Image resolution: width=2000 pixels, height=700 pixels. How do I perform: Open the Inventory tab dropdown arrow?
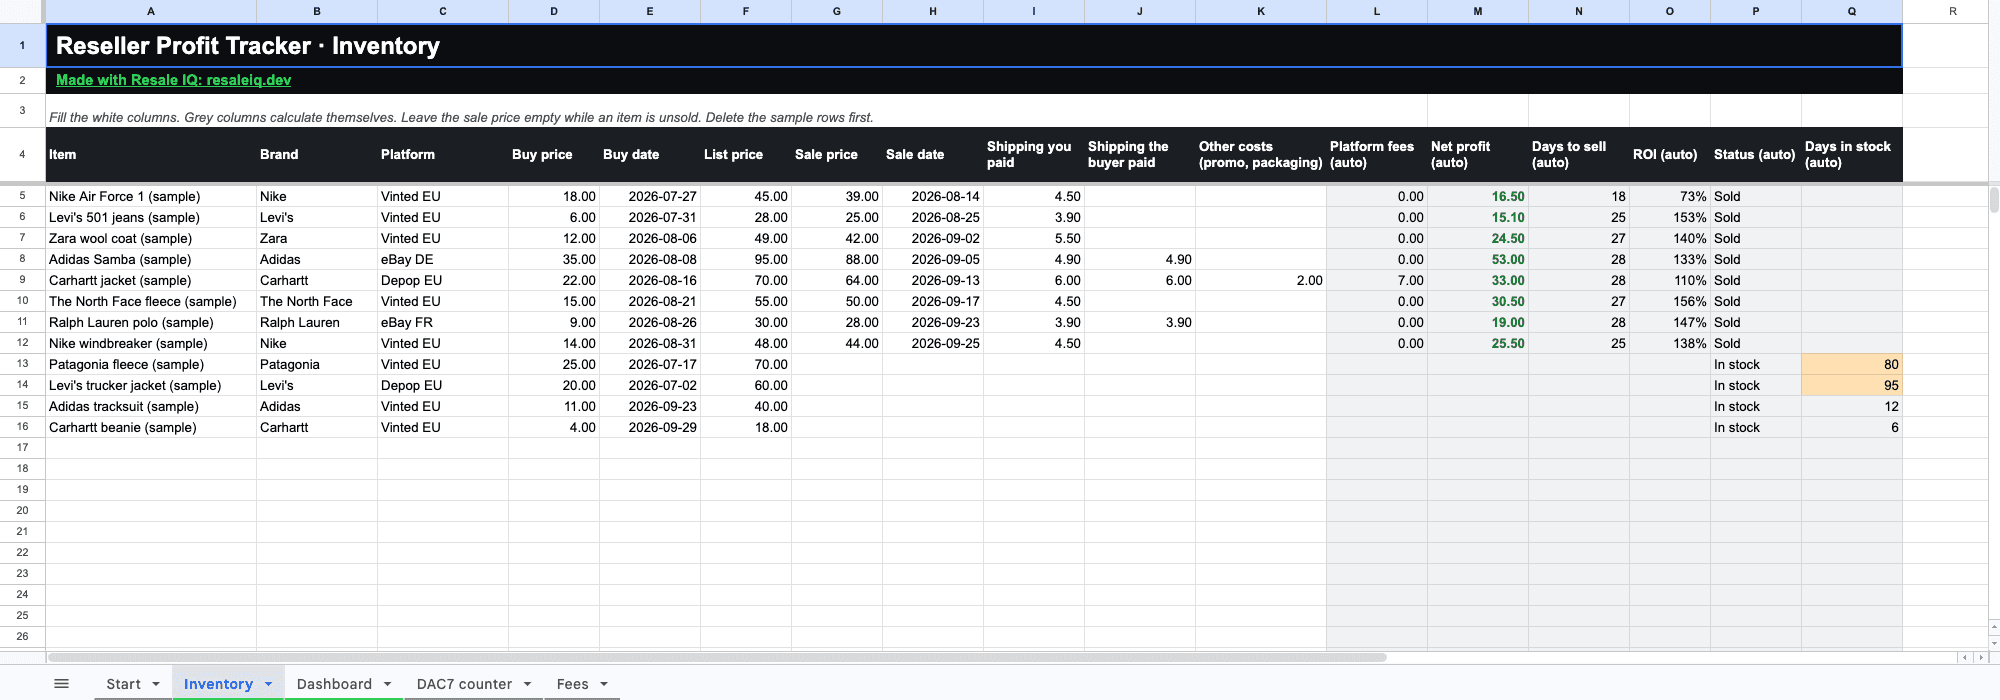pos(268,684)
